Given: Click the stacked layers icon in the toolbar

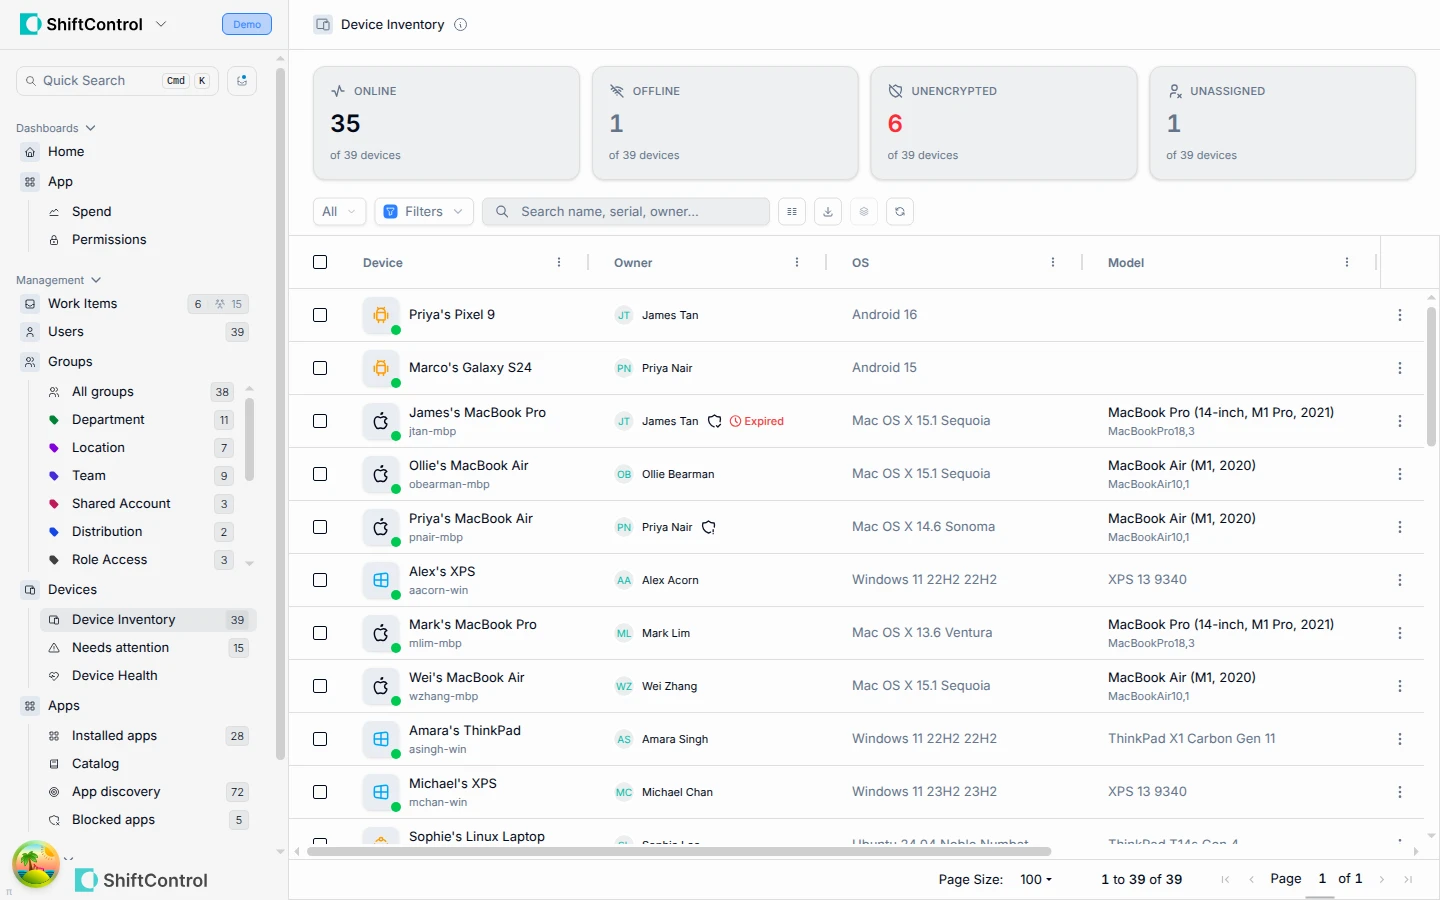Looking at the screenshot, I should coord(864,212).
